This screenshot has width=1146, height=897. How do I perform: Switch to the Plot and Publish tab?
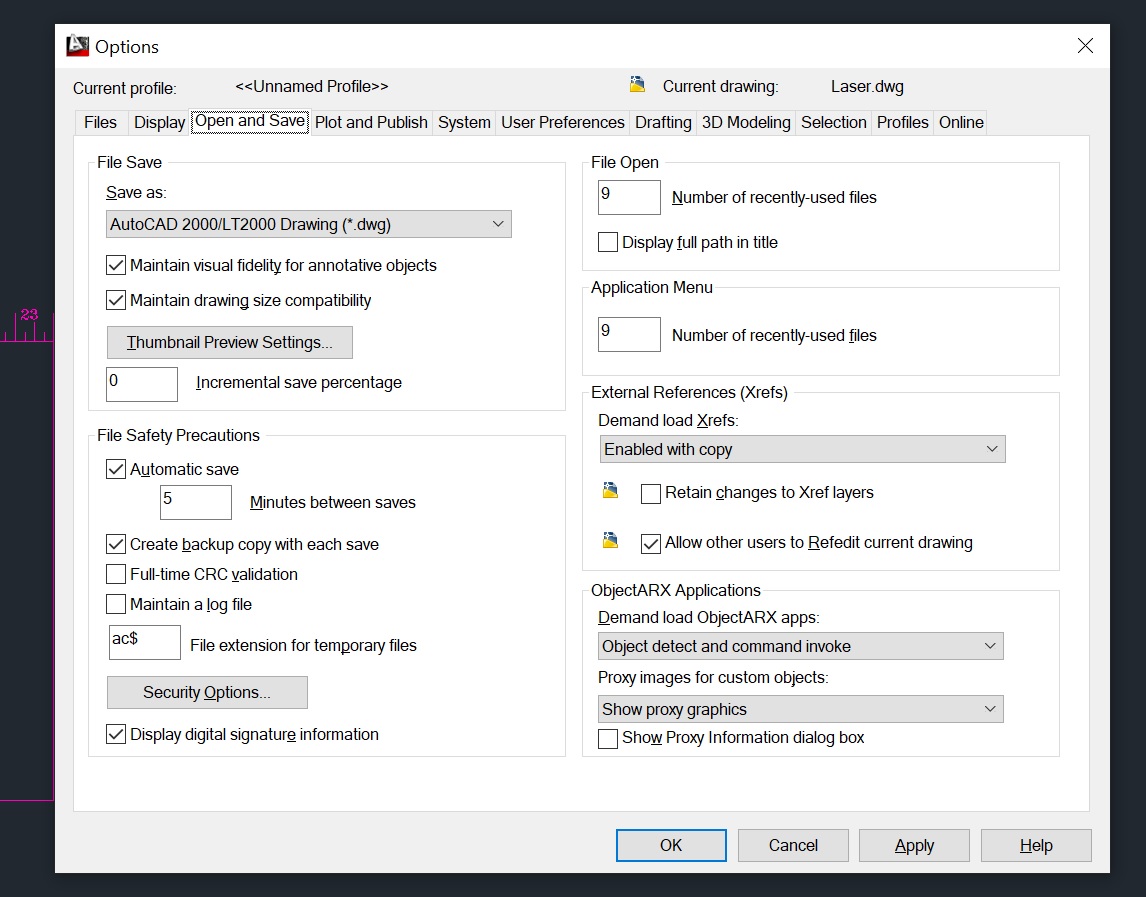pyautogui.click(x=371, y=122)
